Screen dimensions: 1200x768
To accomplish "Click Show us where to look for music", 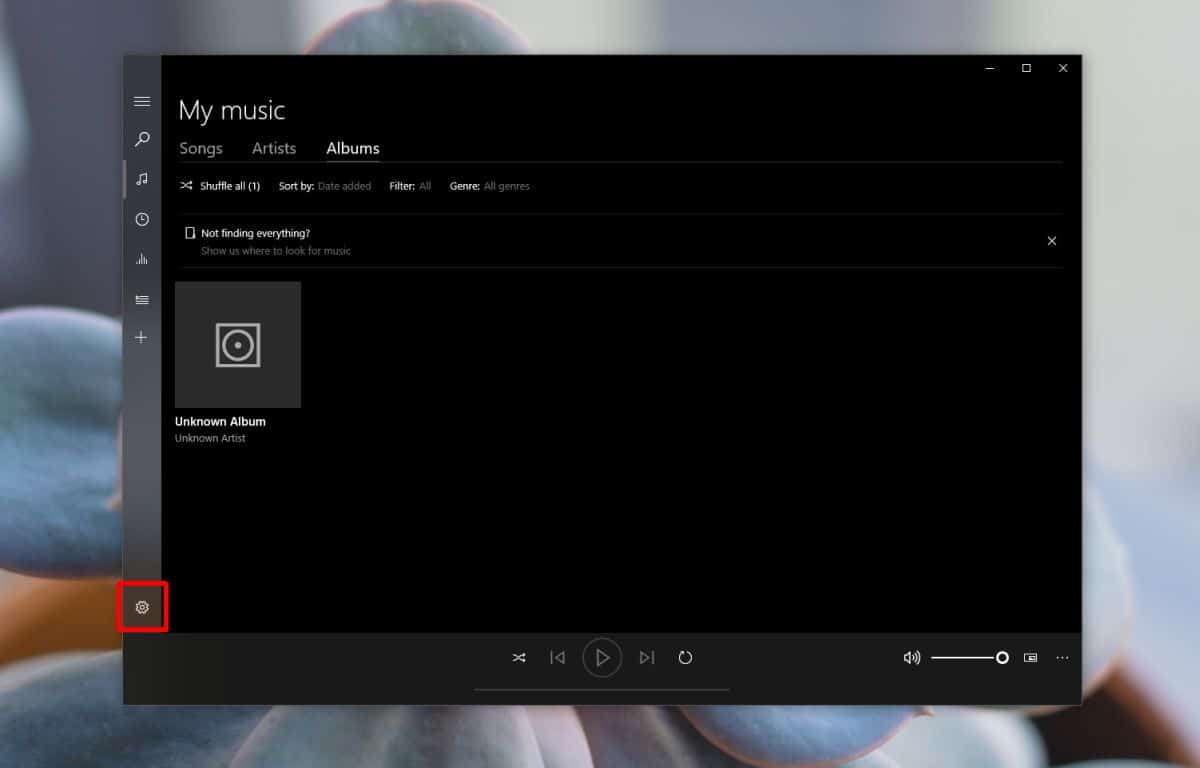I will (276, 251).
